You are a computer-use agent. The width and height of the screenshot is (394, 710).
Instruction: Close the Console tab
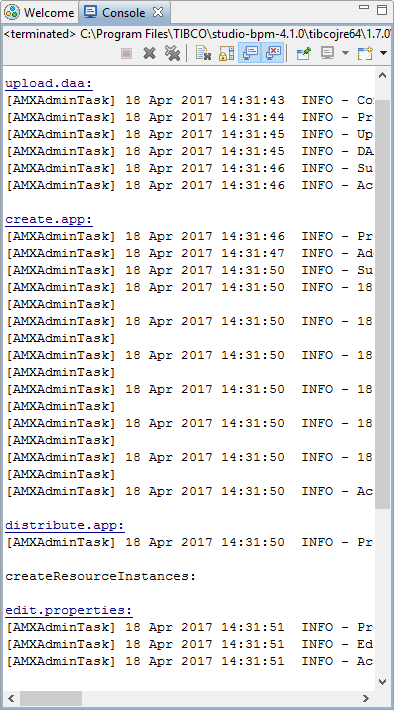click(x=158, y=12)
